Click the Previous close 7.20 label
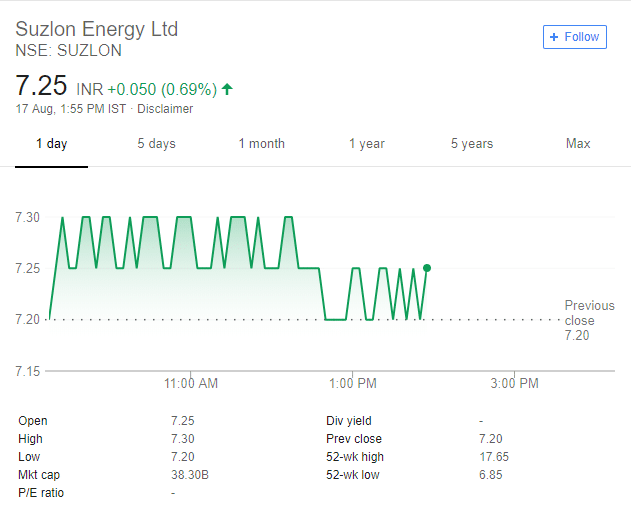 (590, 320)
